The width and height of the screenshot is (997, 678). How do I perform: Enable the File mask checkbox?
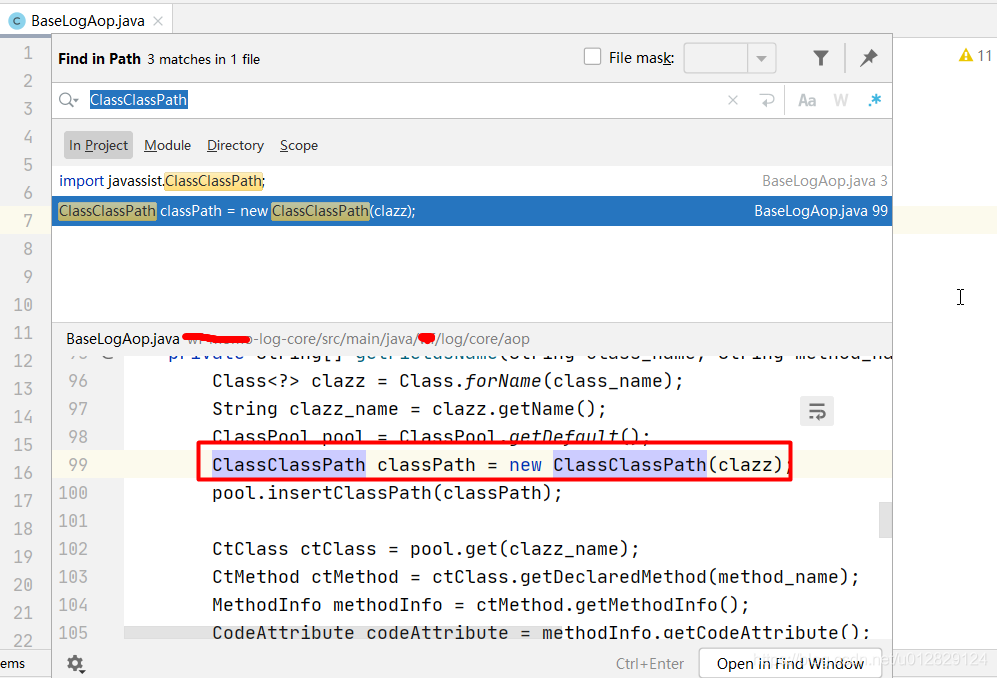[x=592, y=57]
